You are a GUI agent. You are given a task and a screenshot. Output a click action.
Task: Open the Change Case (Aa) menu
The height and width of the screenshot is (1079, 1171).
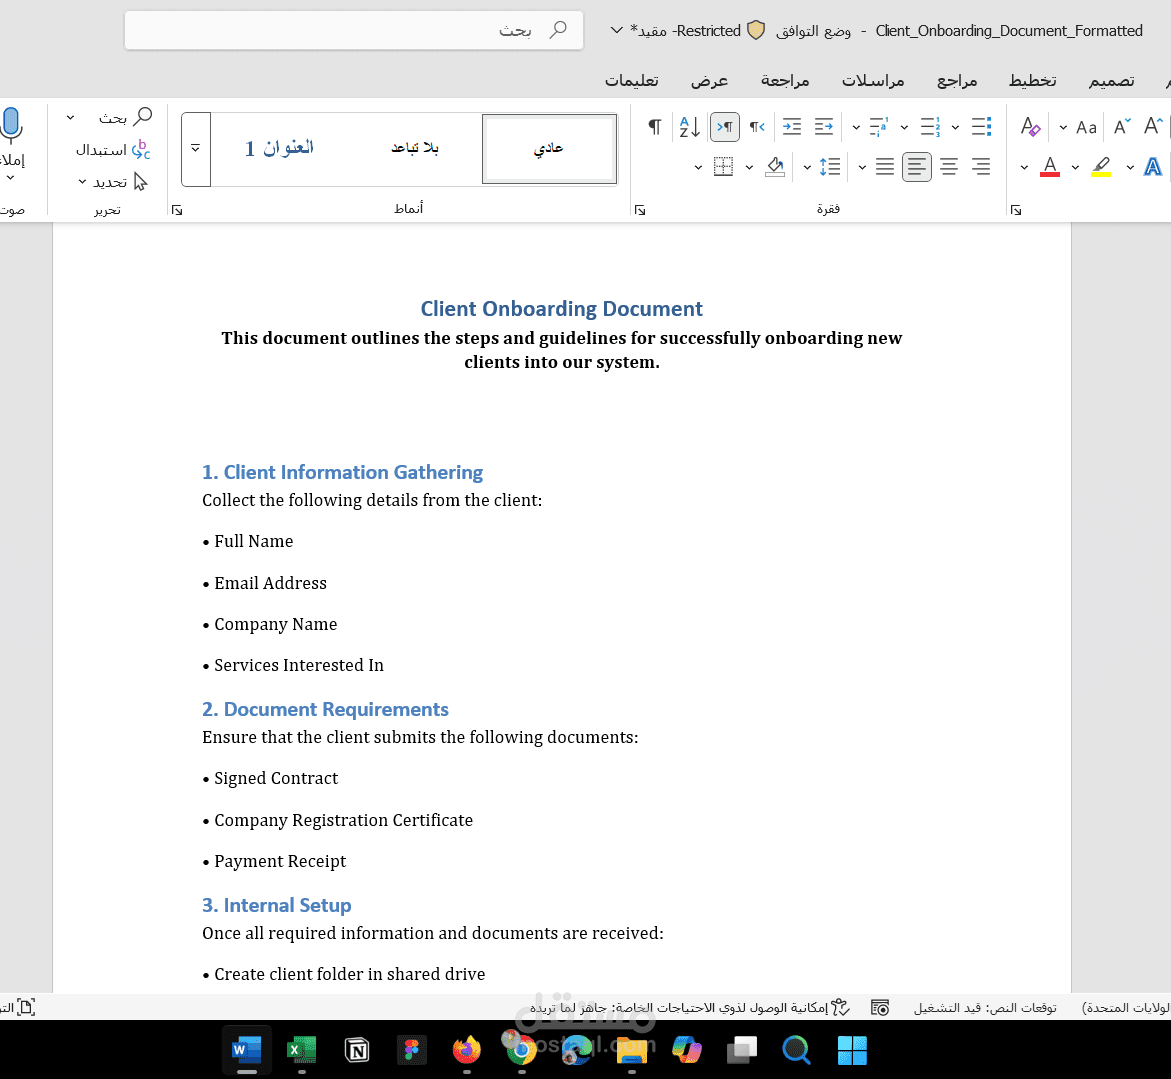(1087, 128)
